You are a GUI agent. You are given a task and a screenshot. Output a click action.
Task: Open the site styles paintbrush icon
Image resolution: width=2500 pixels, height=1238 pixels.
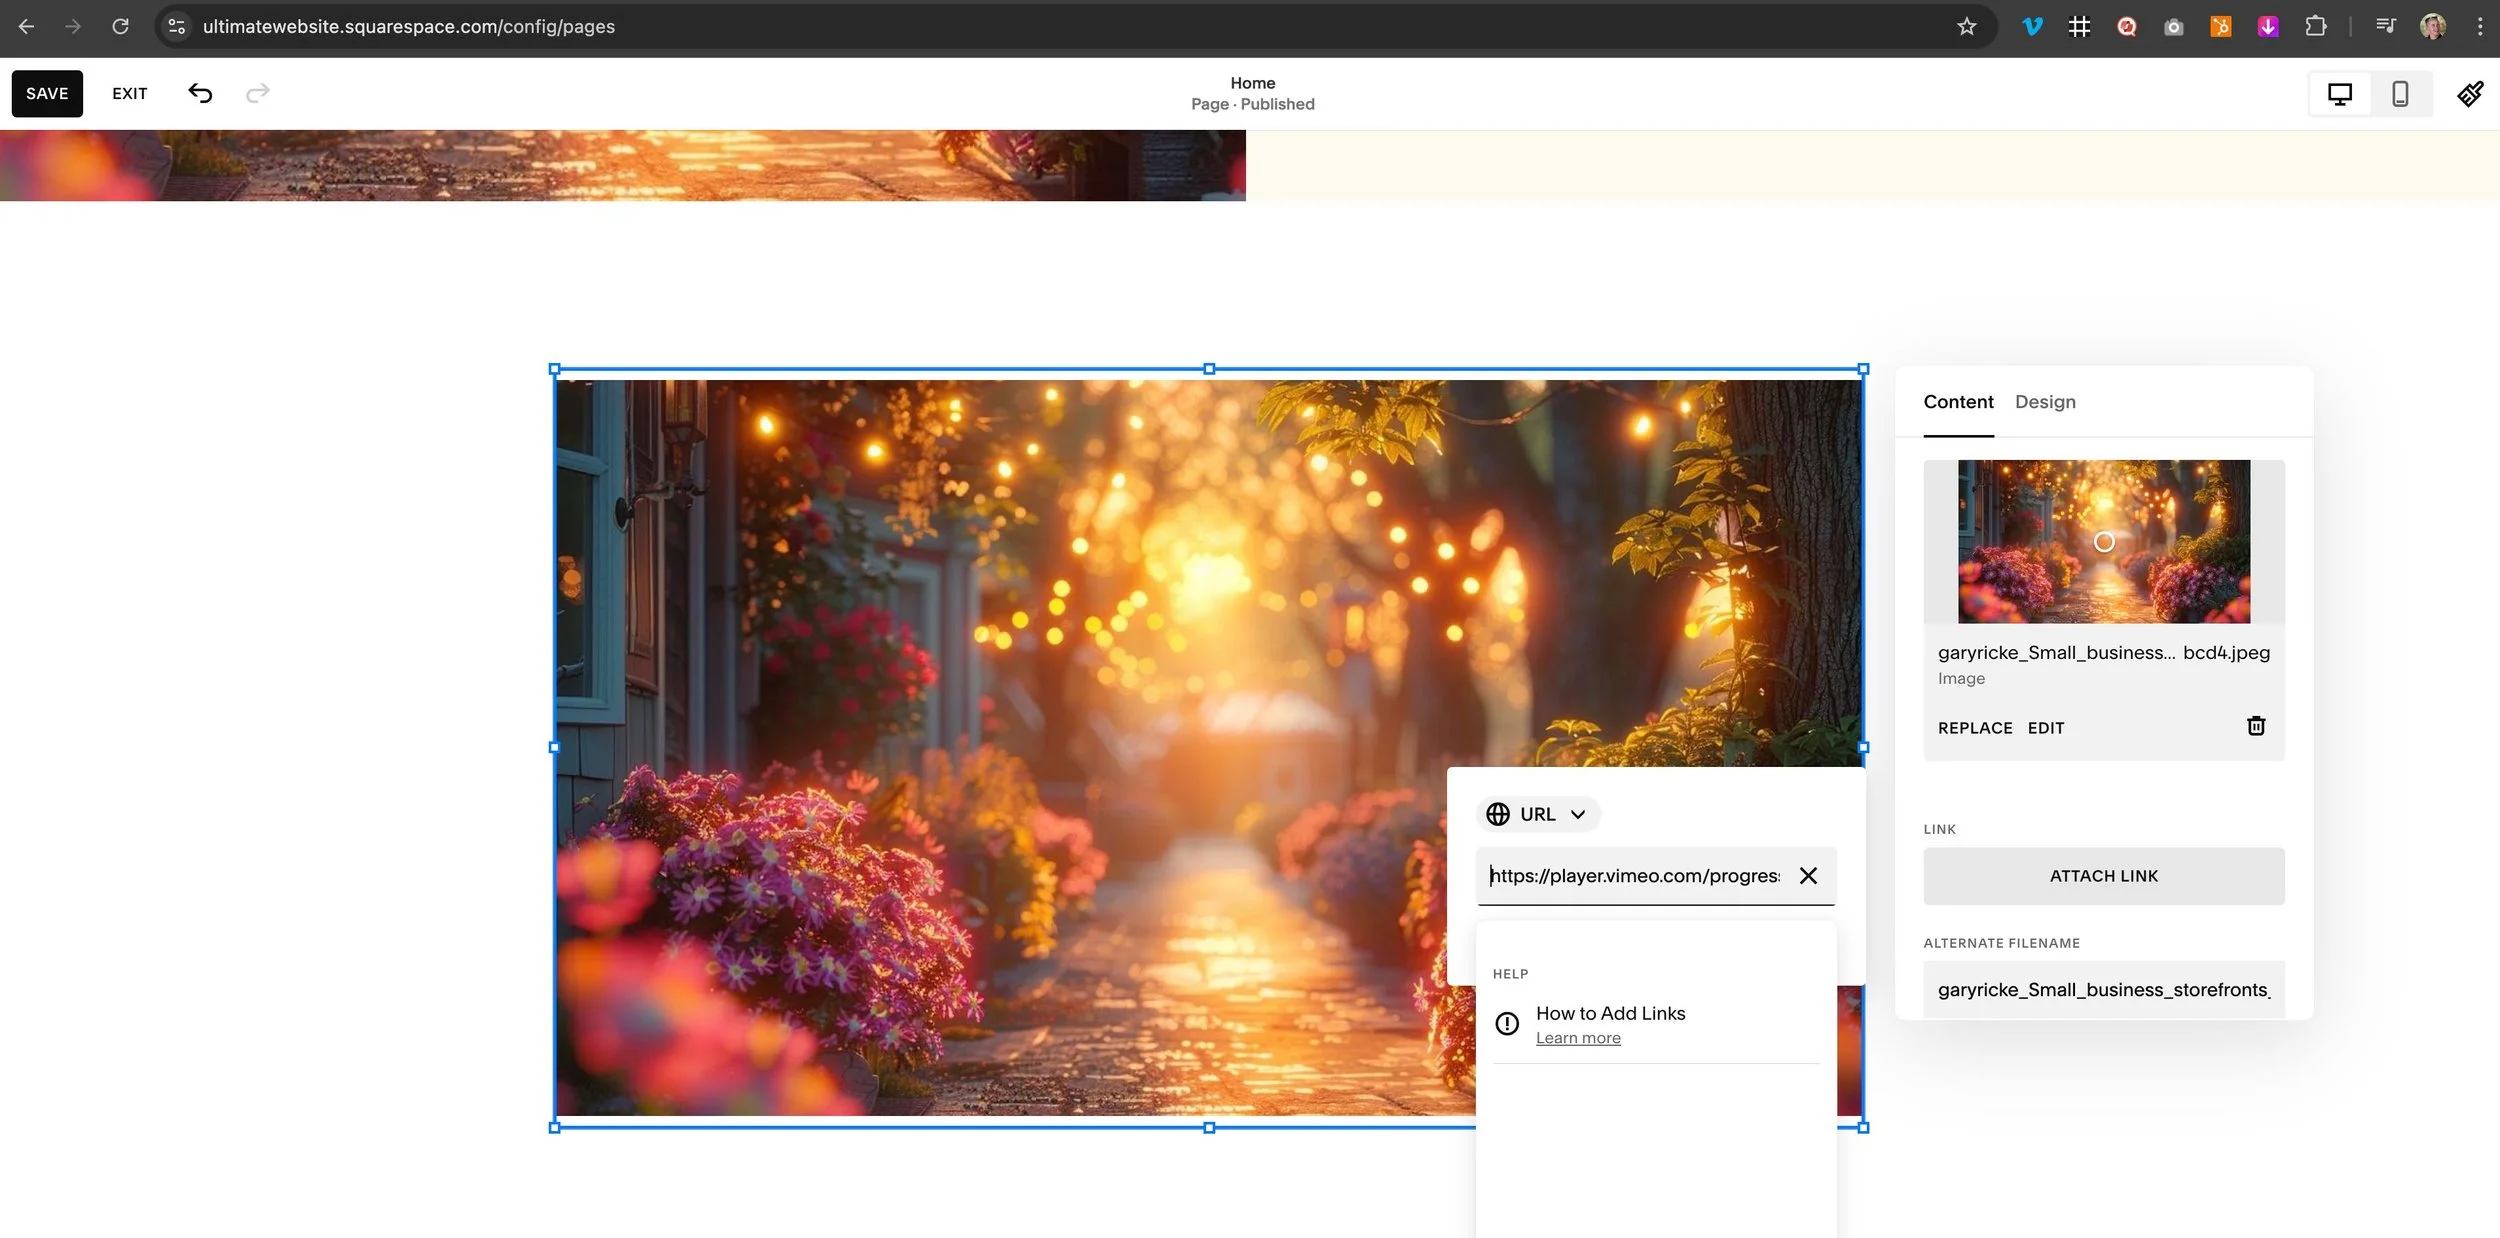[2469, 94]
